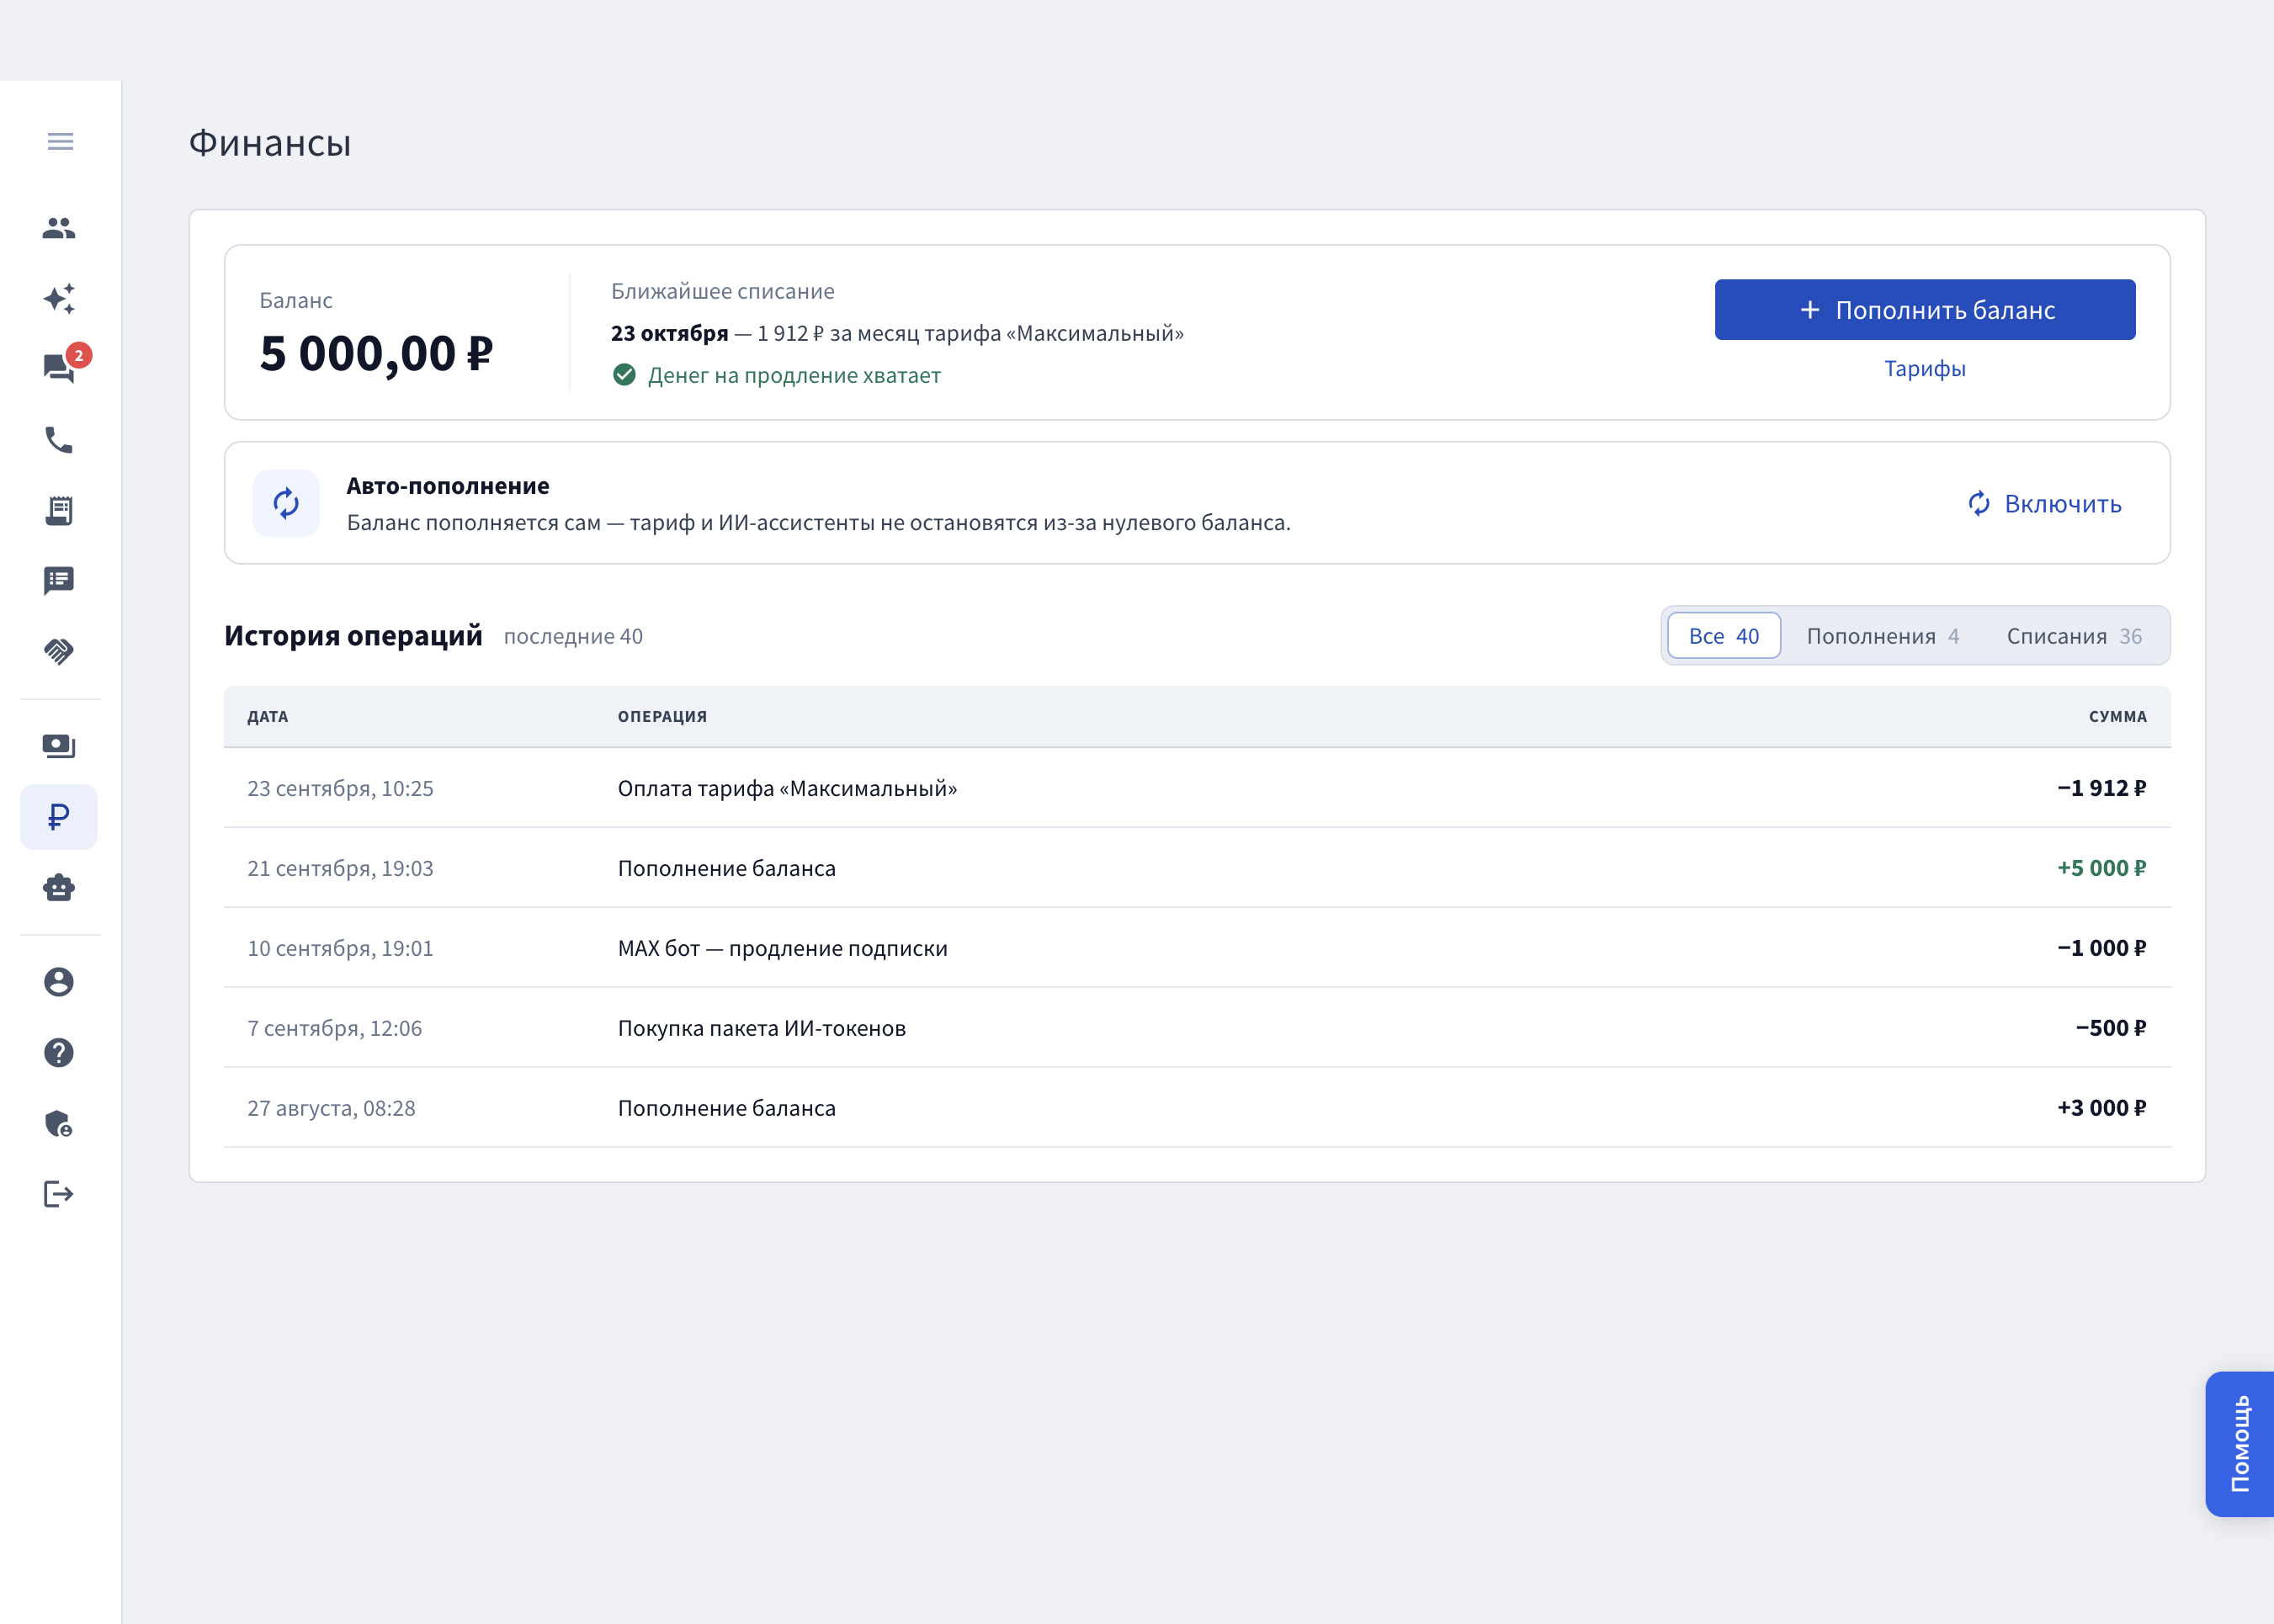The width and height of the screenshot is (2274, 1624).
Task: Click the +5 000 ₽ amount
Action: pos(2101,868)
